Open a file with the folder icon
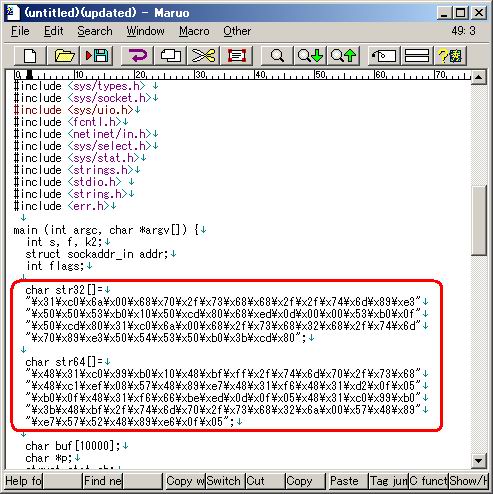 (x=64, y=56)
